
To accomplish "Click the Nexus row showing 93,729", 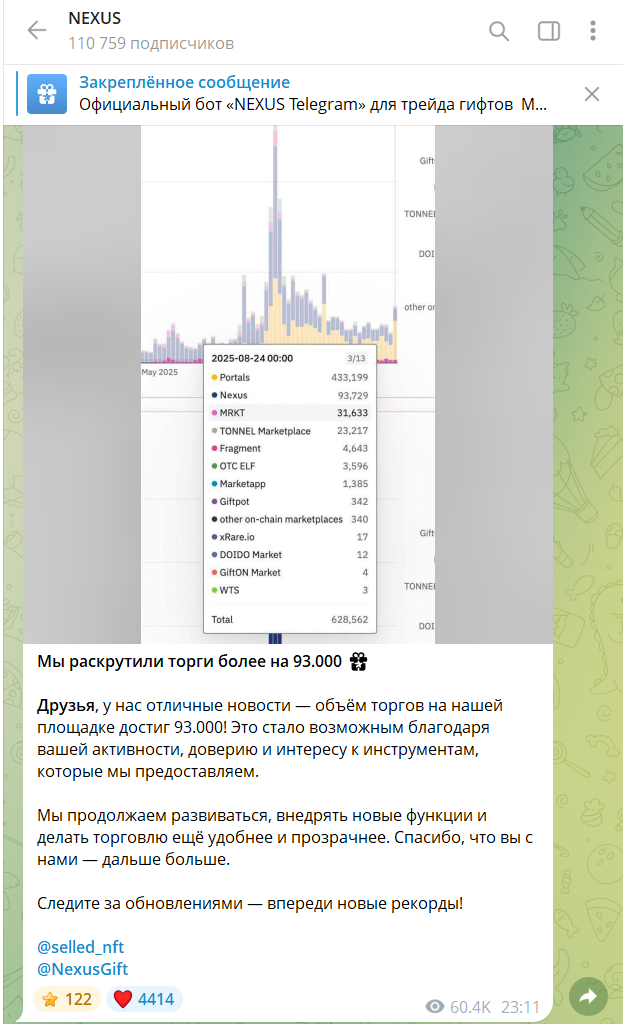I will (x=290, y=395).
